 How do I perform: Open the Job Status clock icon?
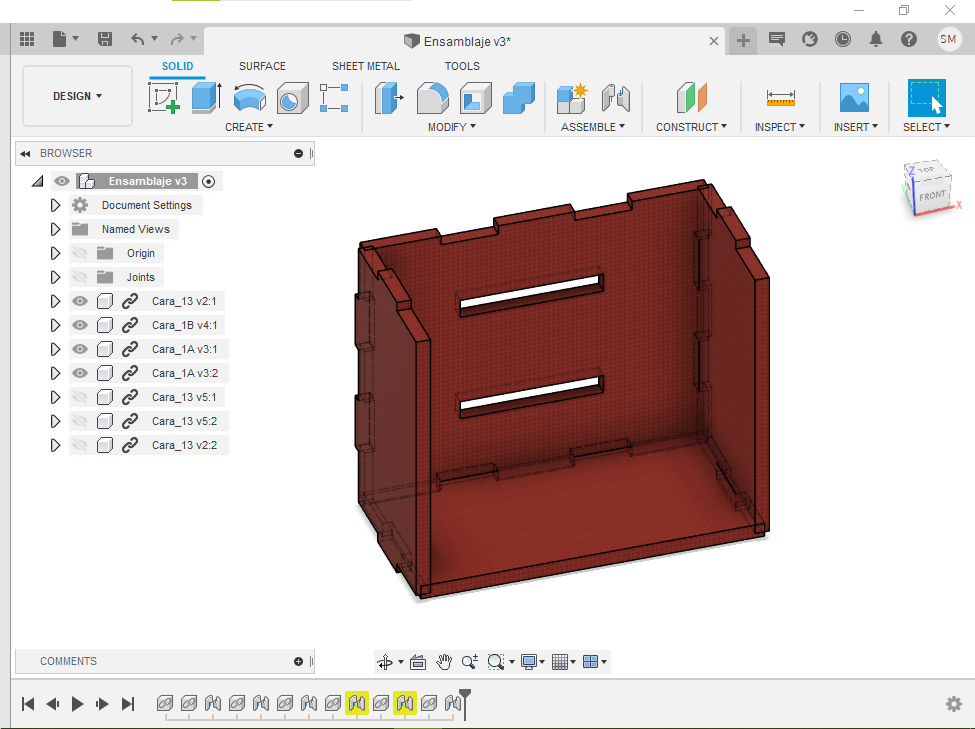pos(843,39)
